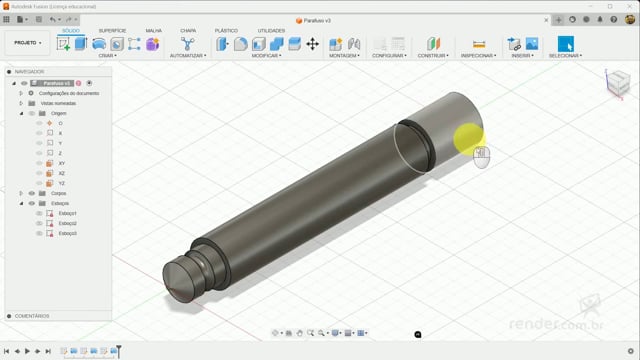
Task: Expand Configurações do documento node
Action: pyautogui.click(x=21, y=93)
